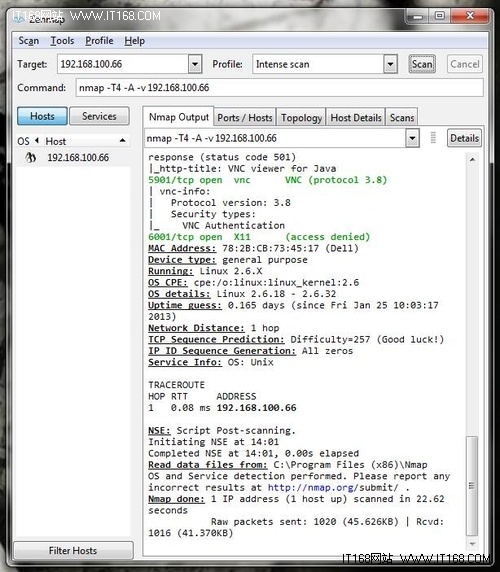The width and height of the screenshot is (500, 572).
Task: Expand the Profile dropdown arrow
Action: 390,65
